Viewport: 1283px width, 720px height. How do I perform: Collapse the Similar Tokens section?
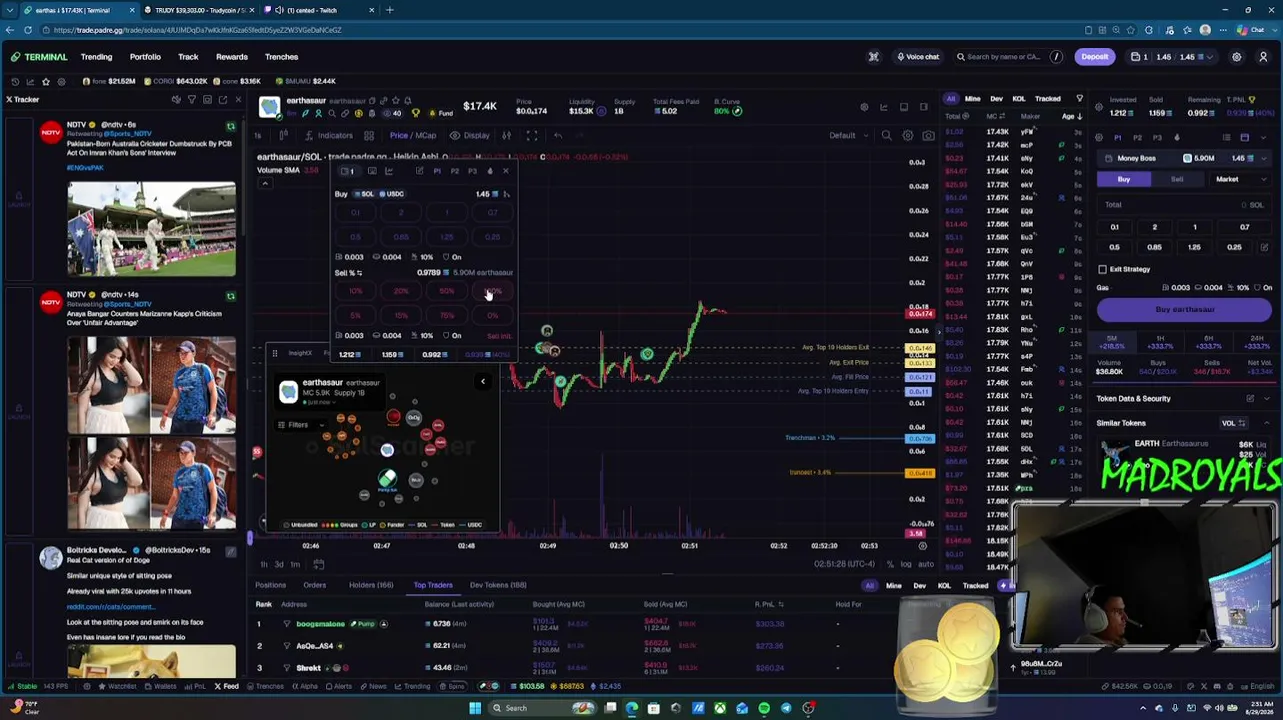pyautogui.click(x=1266, y=423)
